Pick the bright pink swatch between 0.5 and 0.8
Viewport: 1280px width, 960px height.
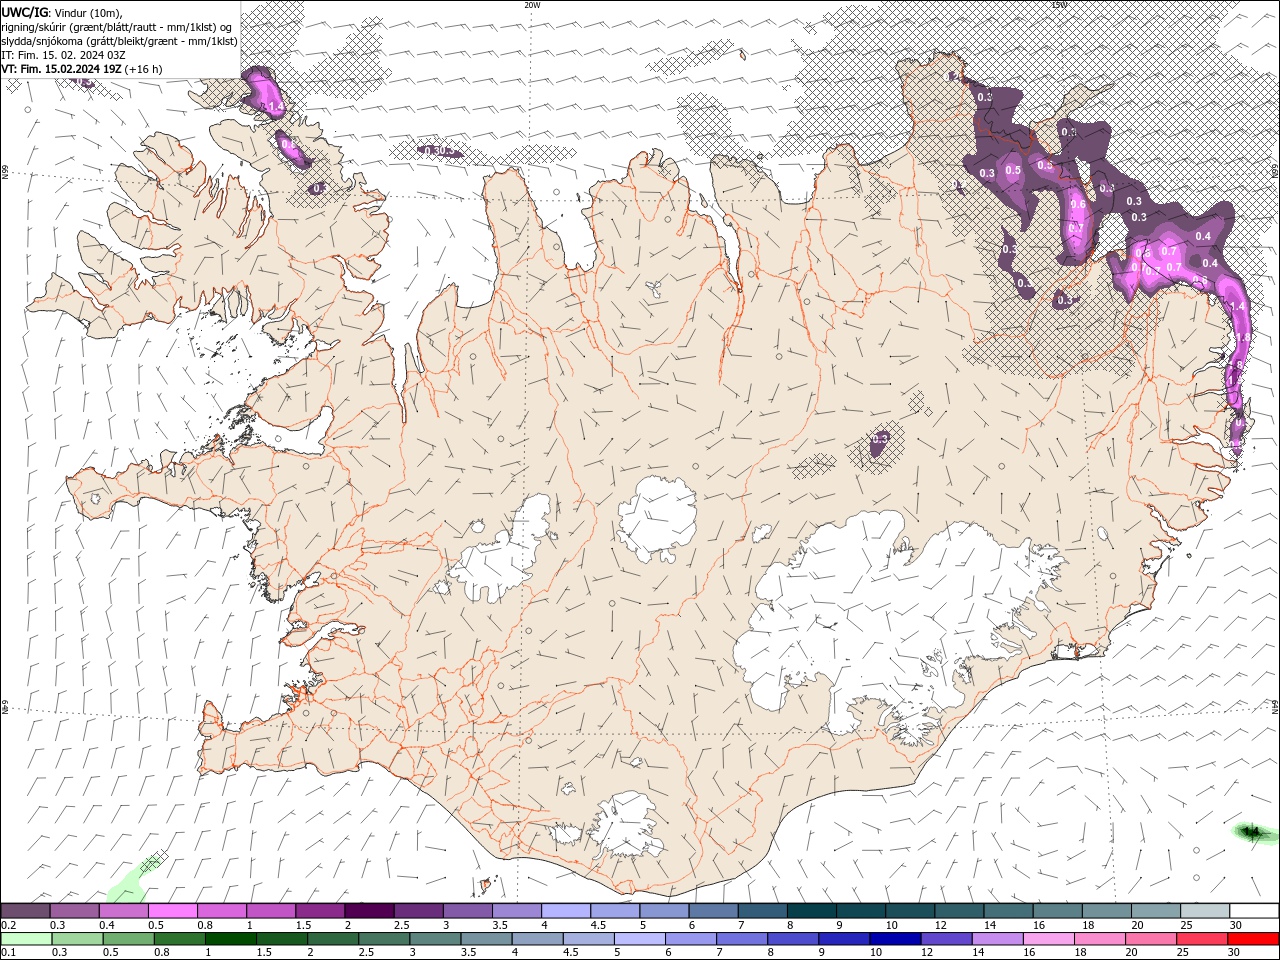(173, 911)
